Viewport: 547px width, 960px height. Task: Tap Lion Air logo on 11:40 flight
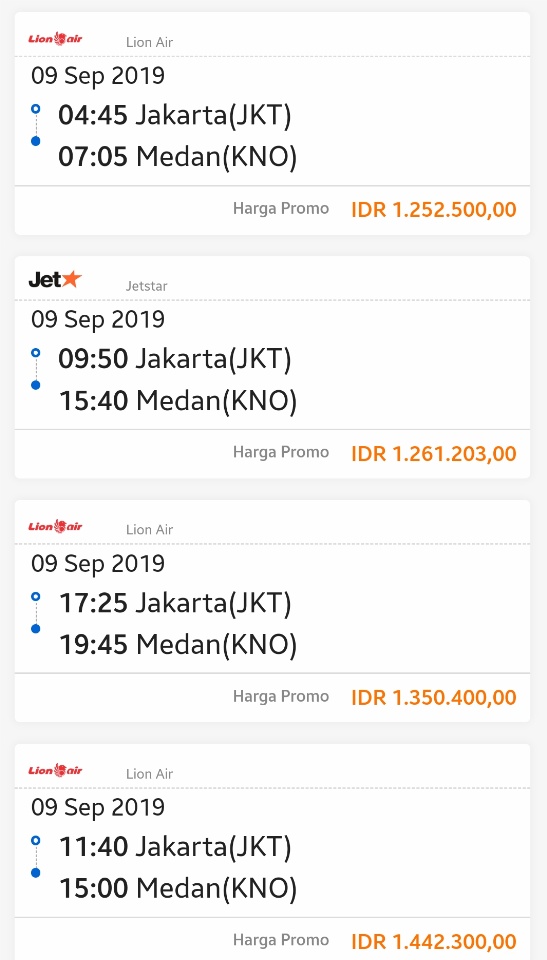55,770
